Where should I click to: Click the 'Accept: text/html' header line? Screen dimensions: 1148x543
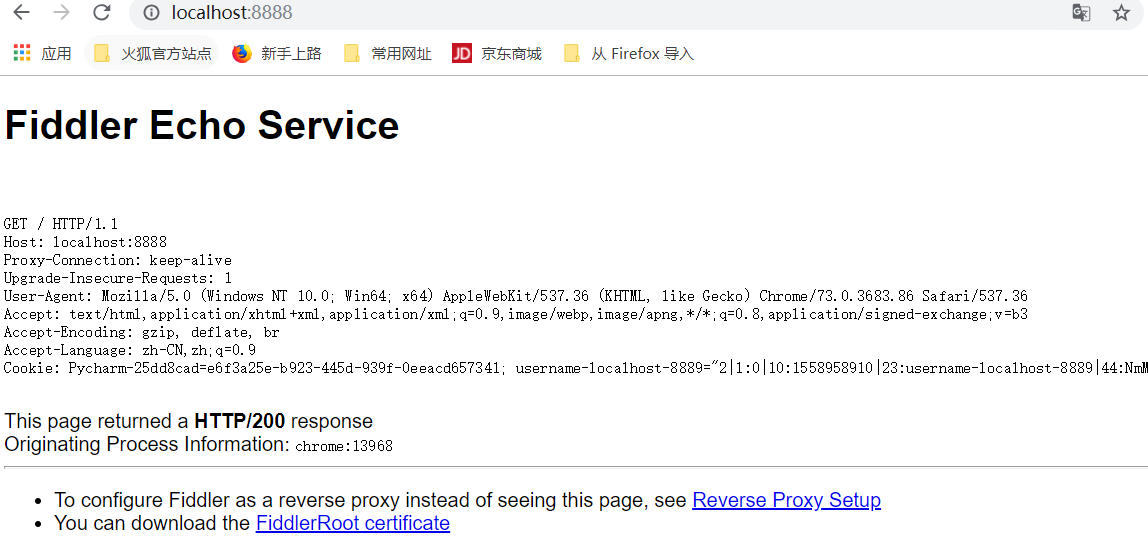coord(515,314)
